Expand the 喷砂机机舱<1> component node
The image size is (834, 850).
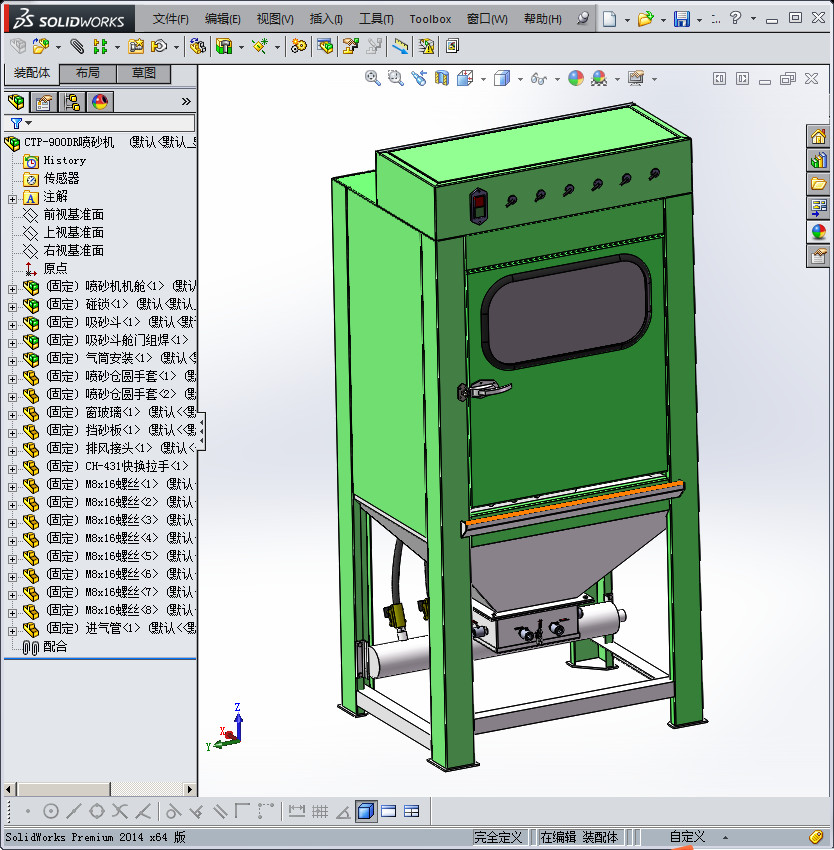tap(12, 288)
